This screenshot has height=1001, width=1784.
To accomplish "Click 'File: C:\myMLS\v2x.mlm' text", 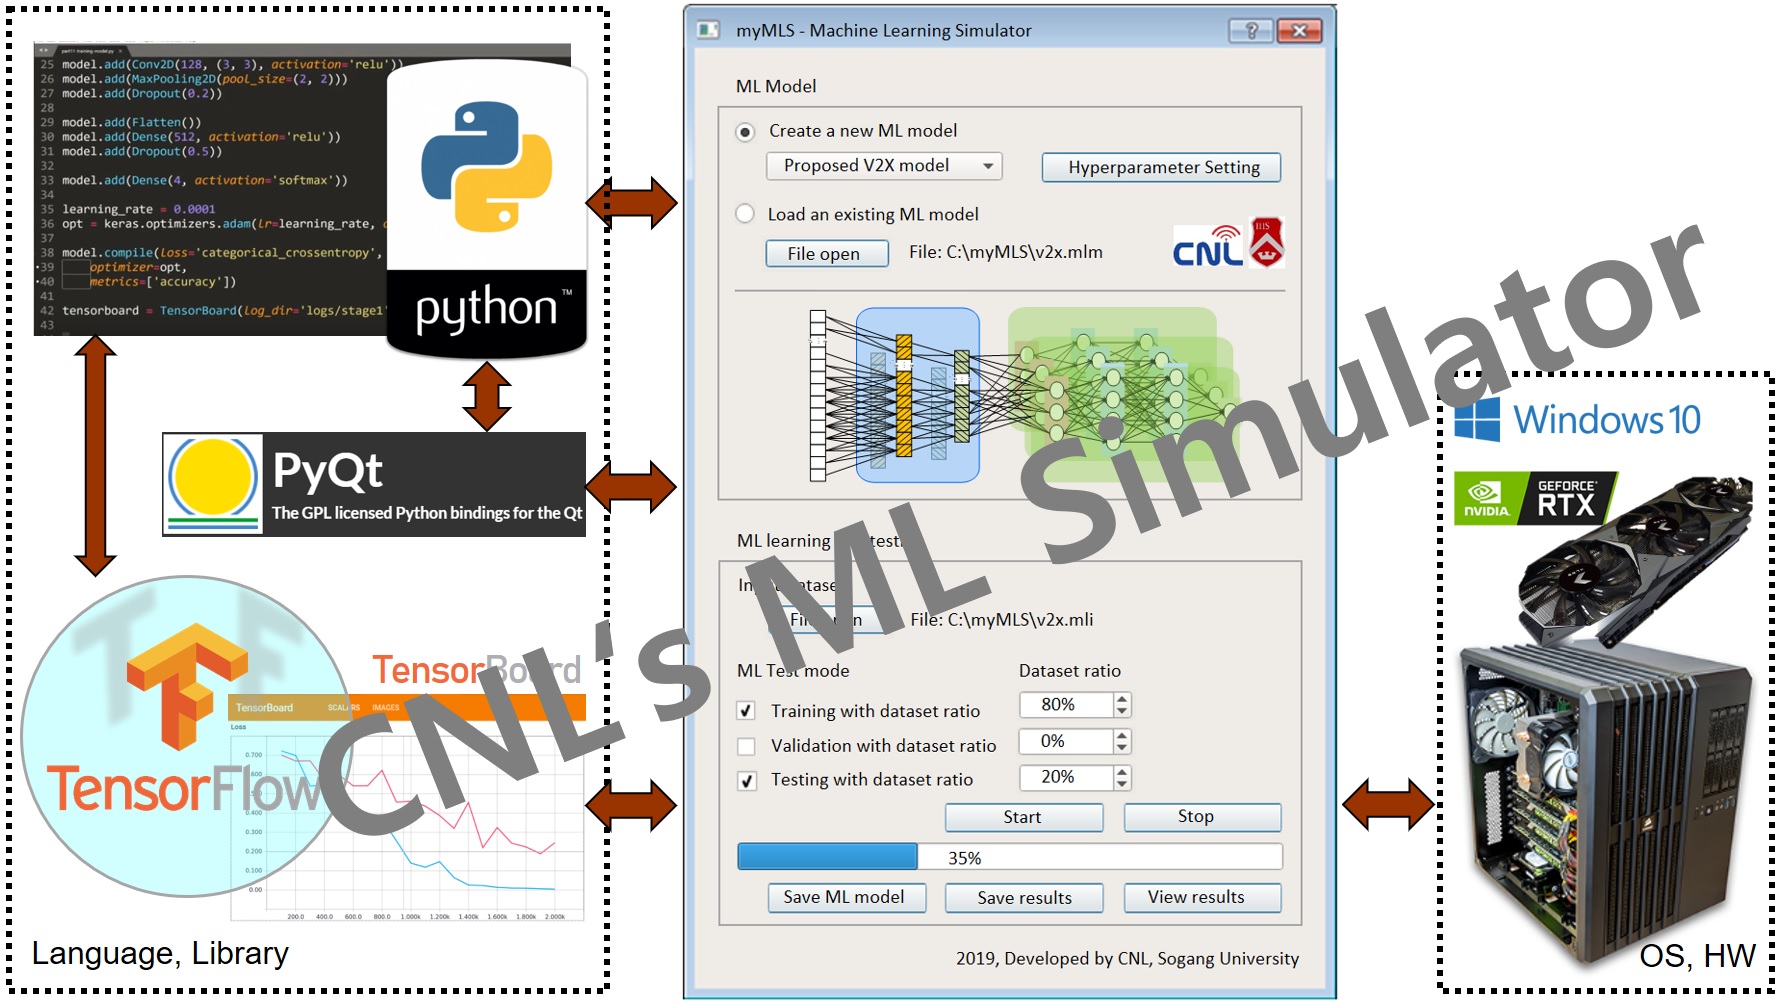I will tap(1006, 252).
